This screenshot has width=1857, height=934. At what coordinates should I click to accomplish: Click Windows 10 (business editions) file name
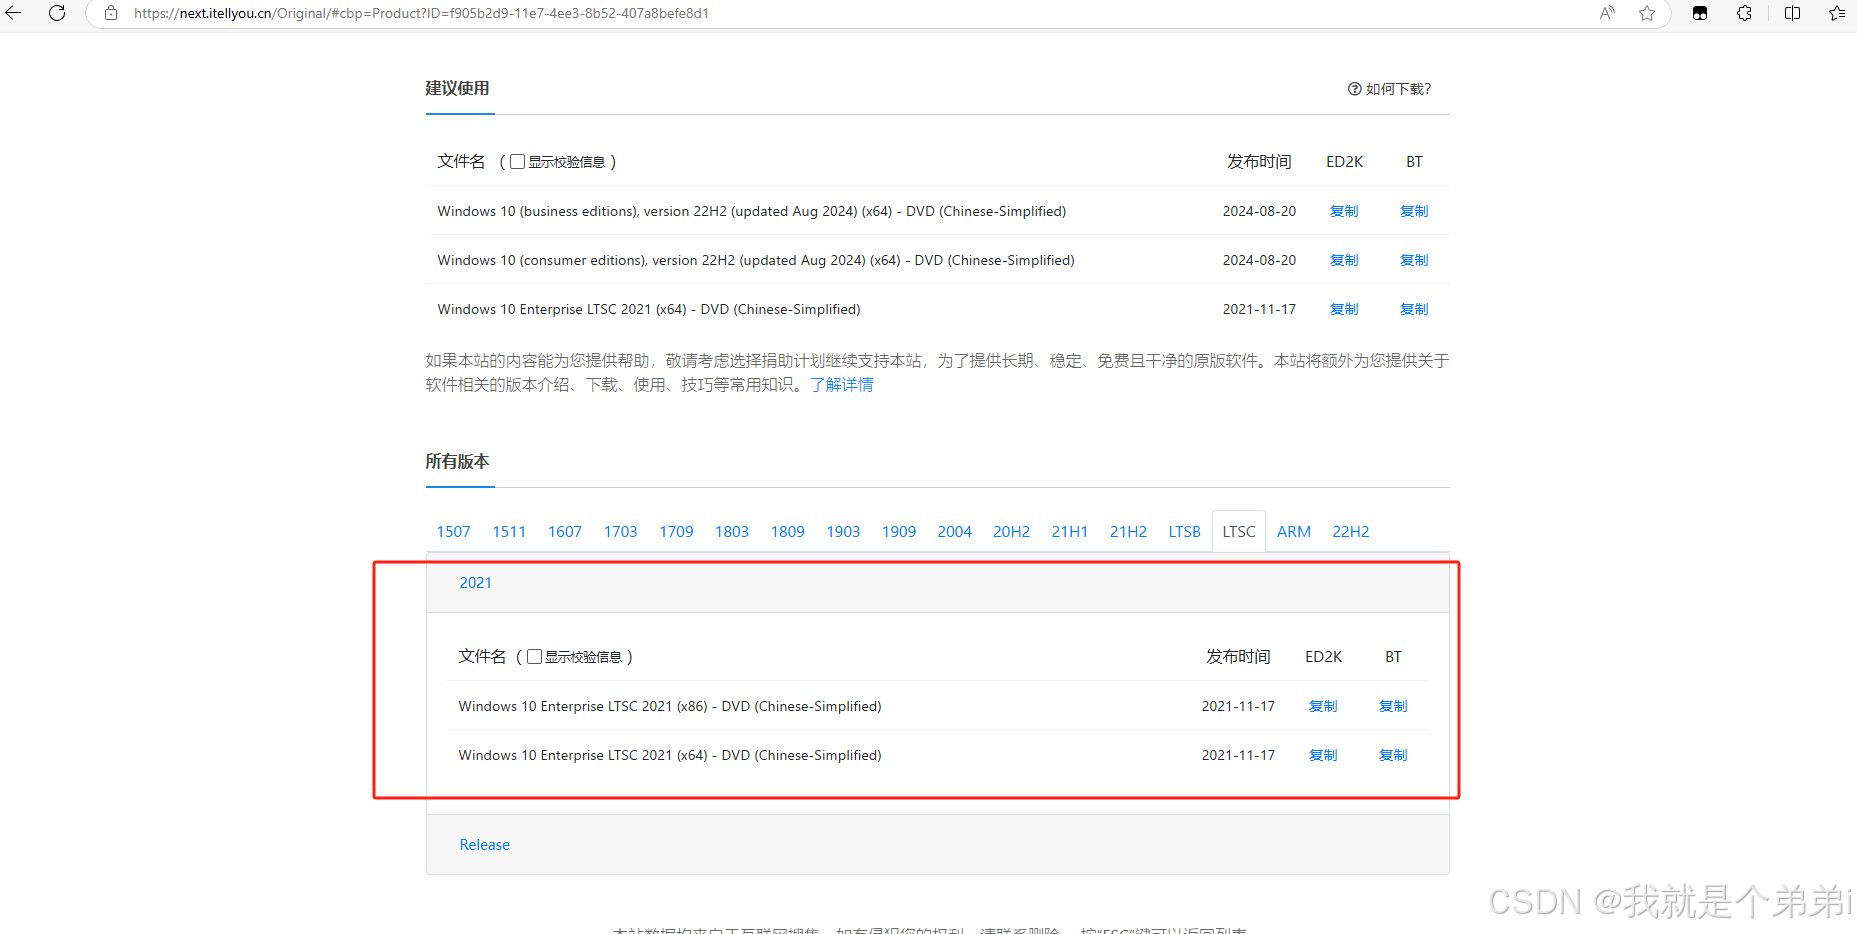(752, 211)
